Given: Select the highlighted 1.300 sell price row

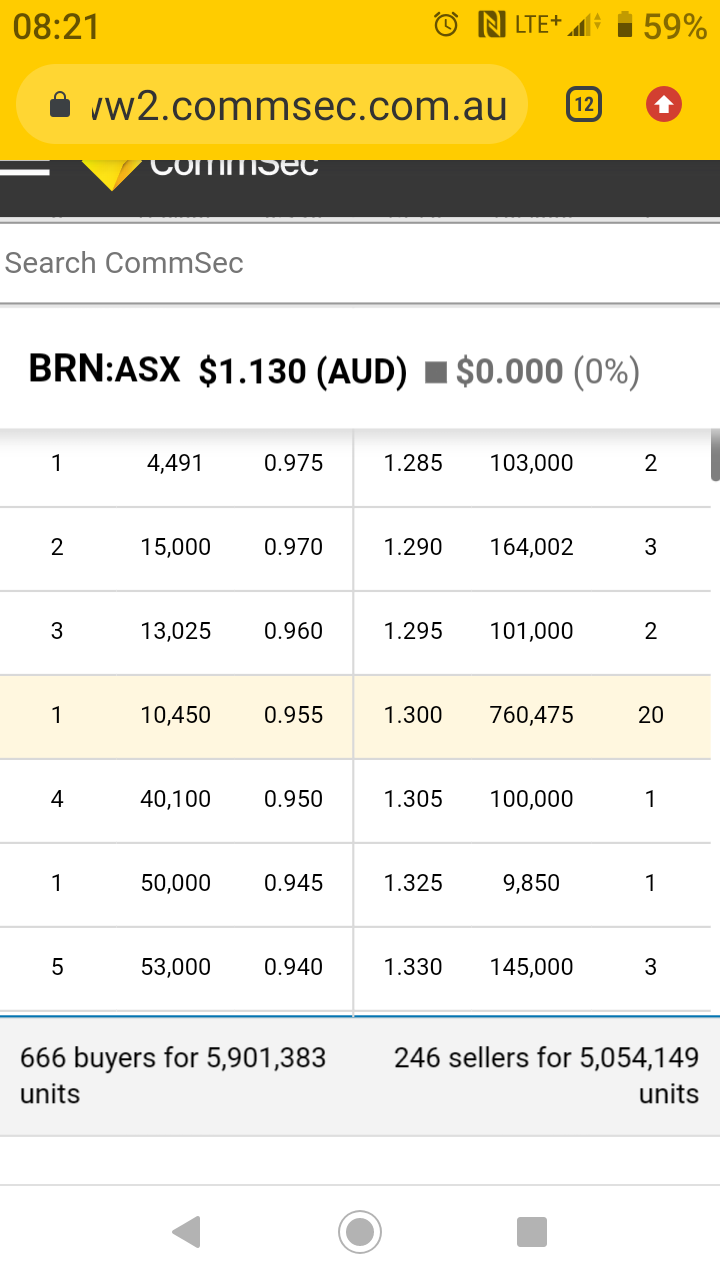Looking at the screenshot, I should (413, 715).
